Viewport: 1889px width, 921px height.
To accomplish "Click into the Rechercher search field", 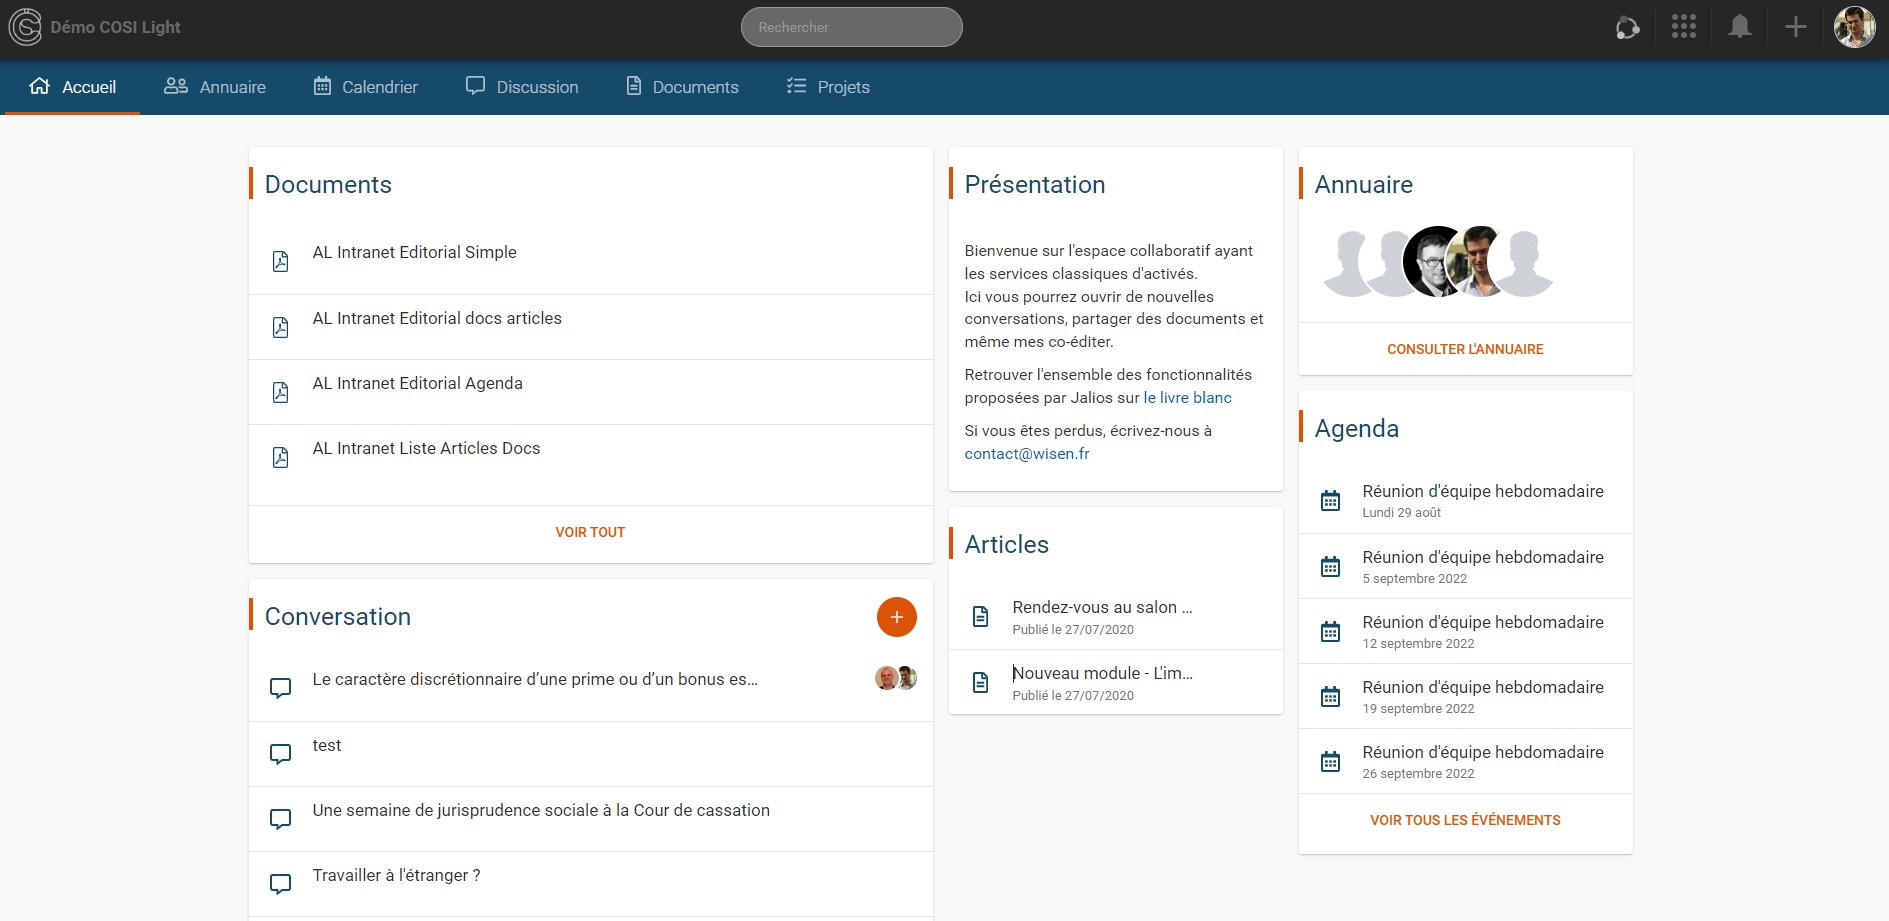I will click(x=852, y=27).
